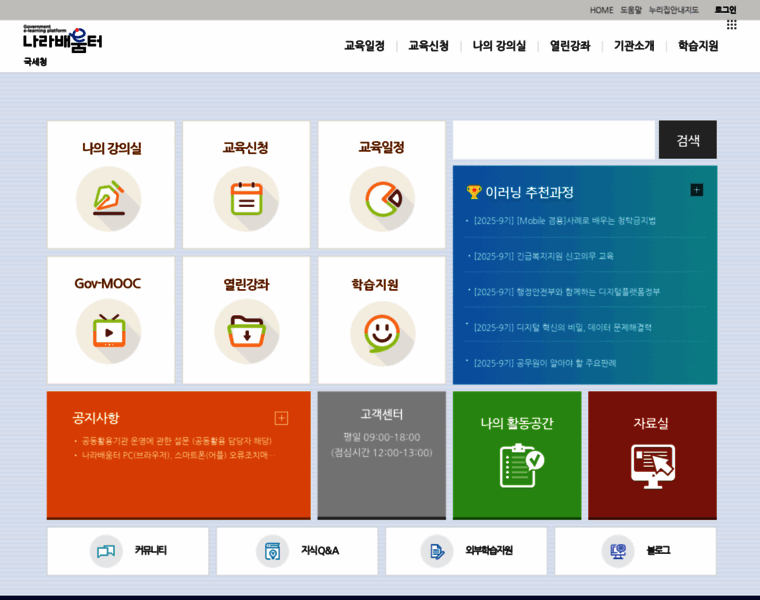Open course 디지털 혁신의 비밀, 데이터 문제해결력
Screen dimensions: 760x600
pos(562,328)
